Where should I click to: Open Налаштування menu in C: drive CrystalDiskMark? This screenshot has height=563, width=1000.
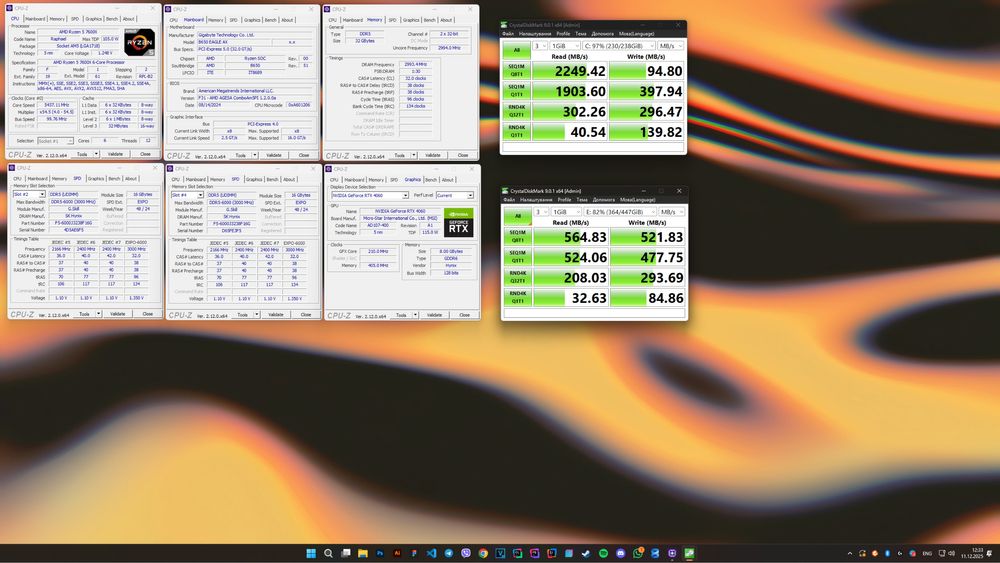tap(534, 34)
